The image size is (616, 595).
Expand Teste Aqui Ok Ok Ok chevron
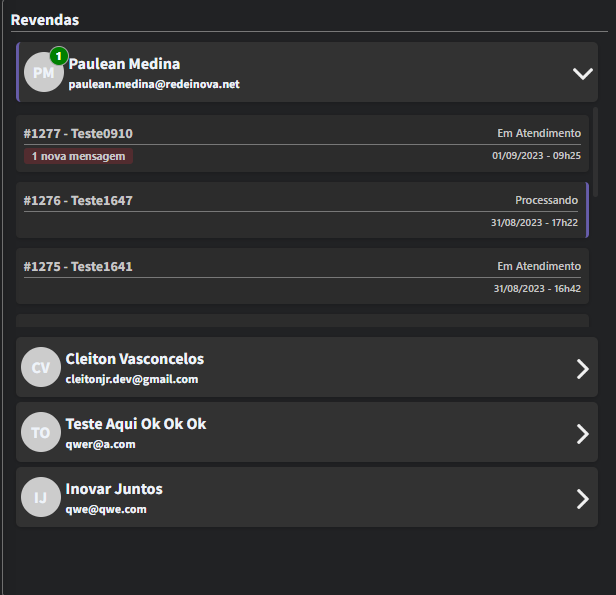(583, 434)
